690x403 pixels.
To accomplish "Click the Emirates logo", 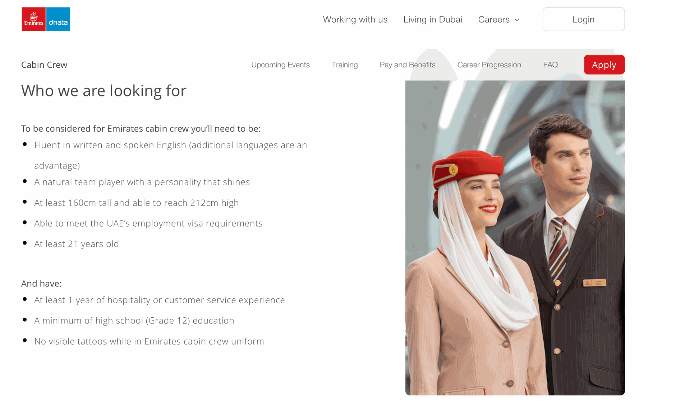I will click(x=33, y=19).
